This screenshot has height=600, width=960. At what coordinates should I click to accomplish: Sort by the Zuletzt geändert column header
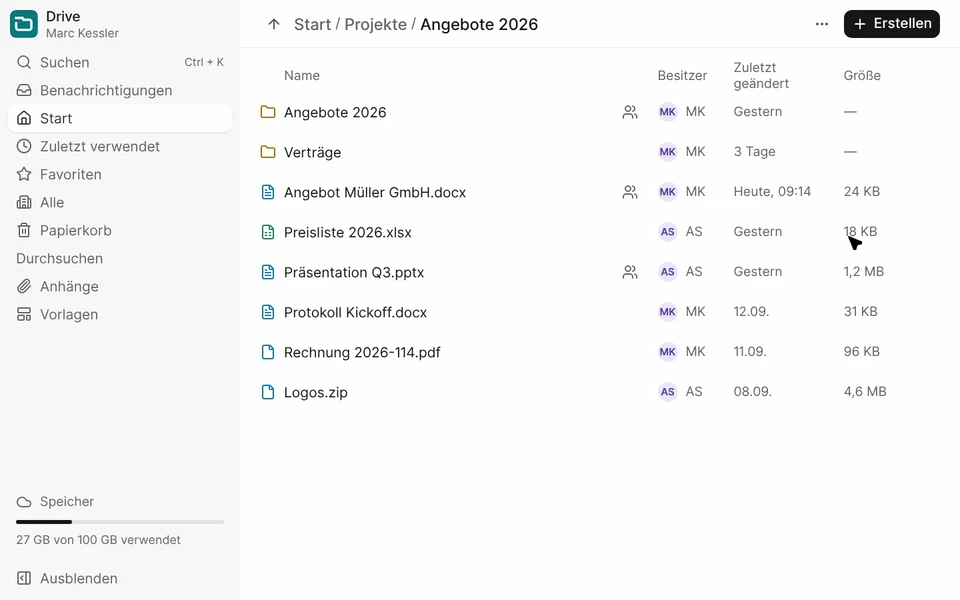[761, 75]
